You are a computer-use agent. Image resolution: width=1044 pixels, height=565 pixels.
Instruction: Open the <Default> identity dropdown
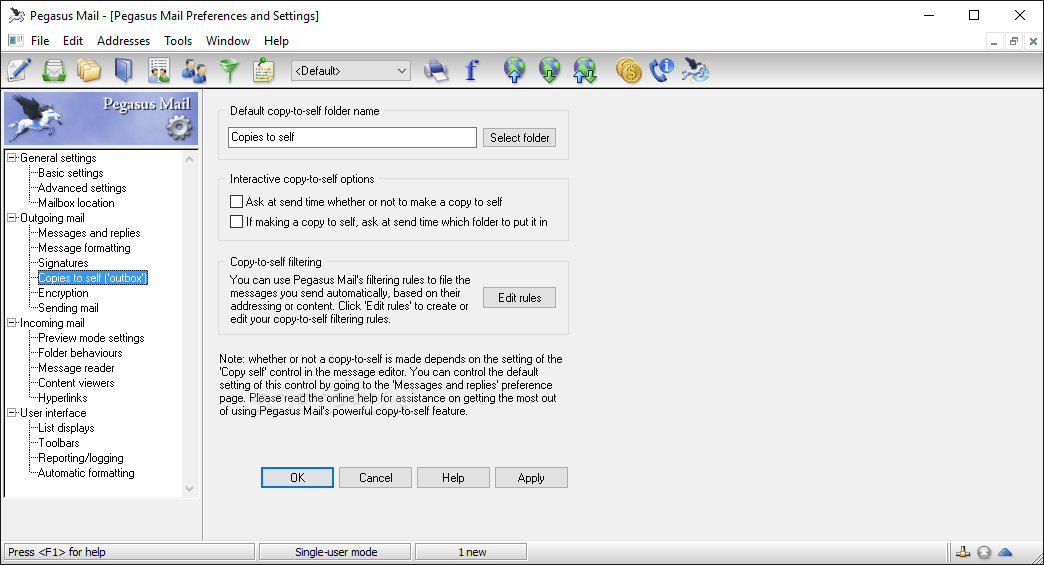pos(351,71)
